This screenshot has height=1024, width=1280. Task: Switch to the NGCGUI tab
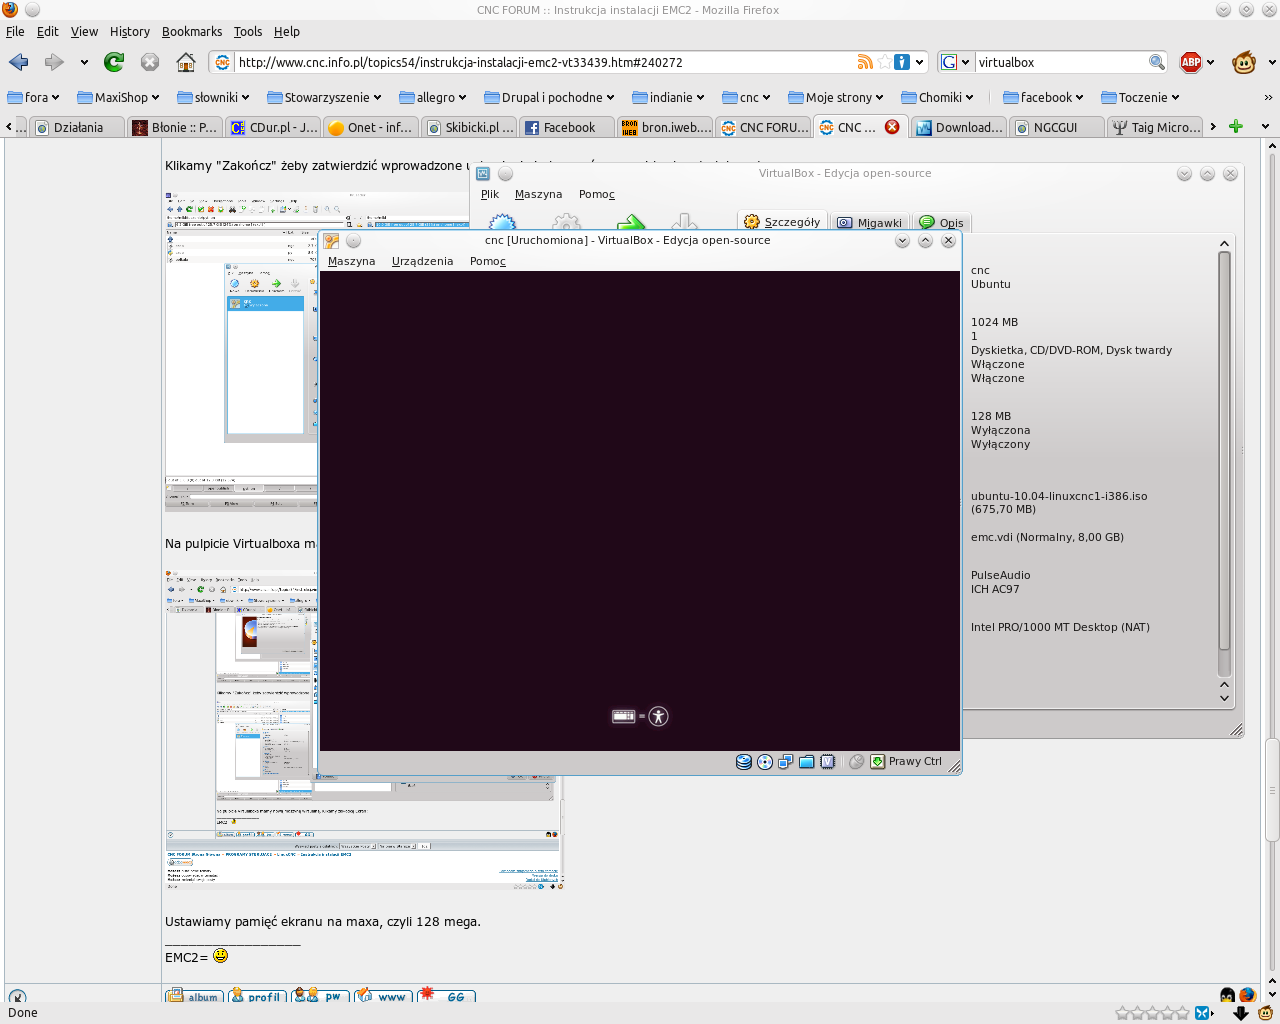point(1056,127)
